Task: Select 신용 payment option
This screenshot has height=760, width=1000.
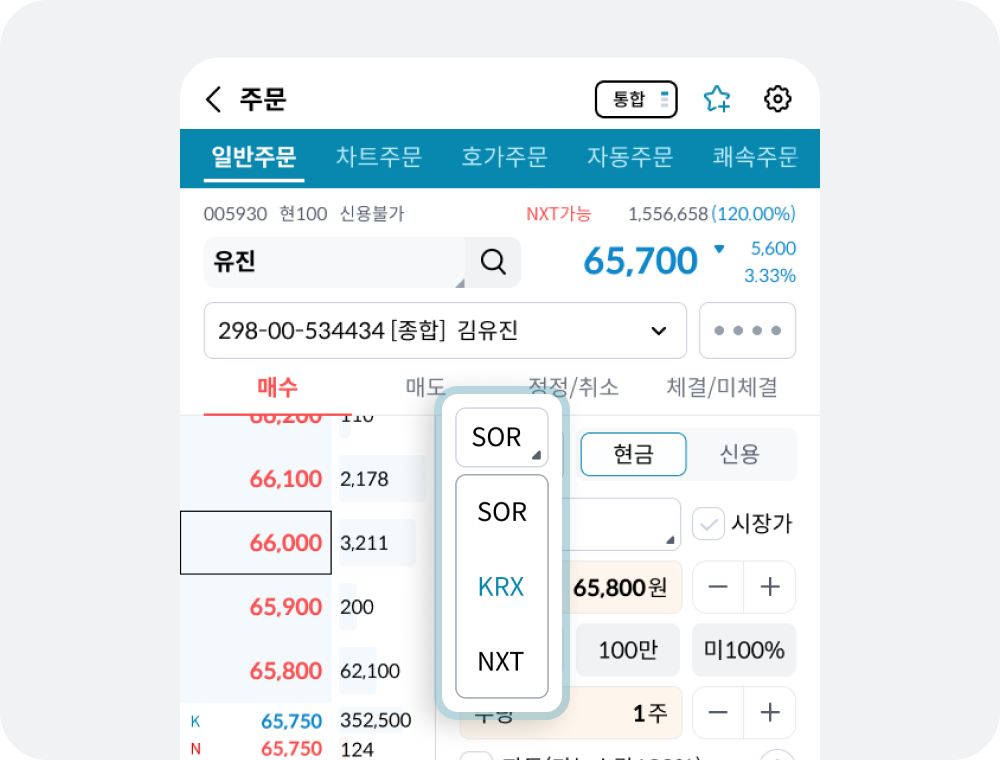Action: pos(740,454)
